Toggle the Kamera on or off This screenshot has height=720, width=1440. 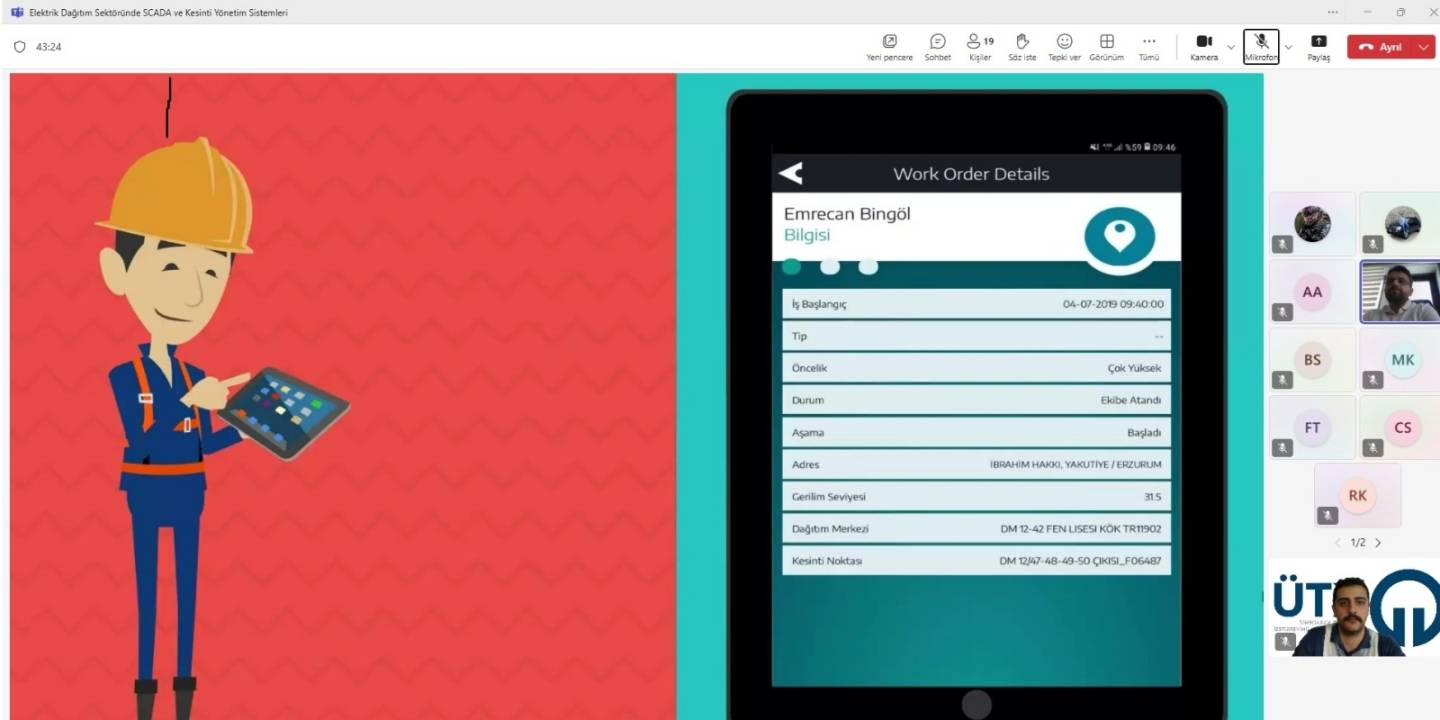pyautogui.click(x=1204, y=47)
